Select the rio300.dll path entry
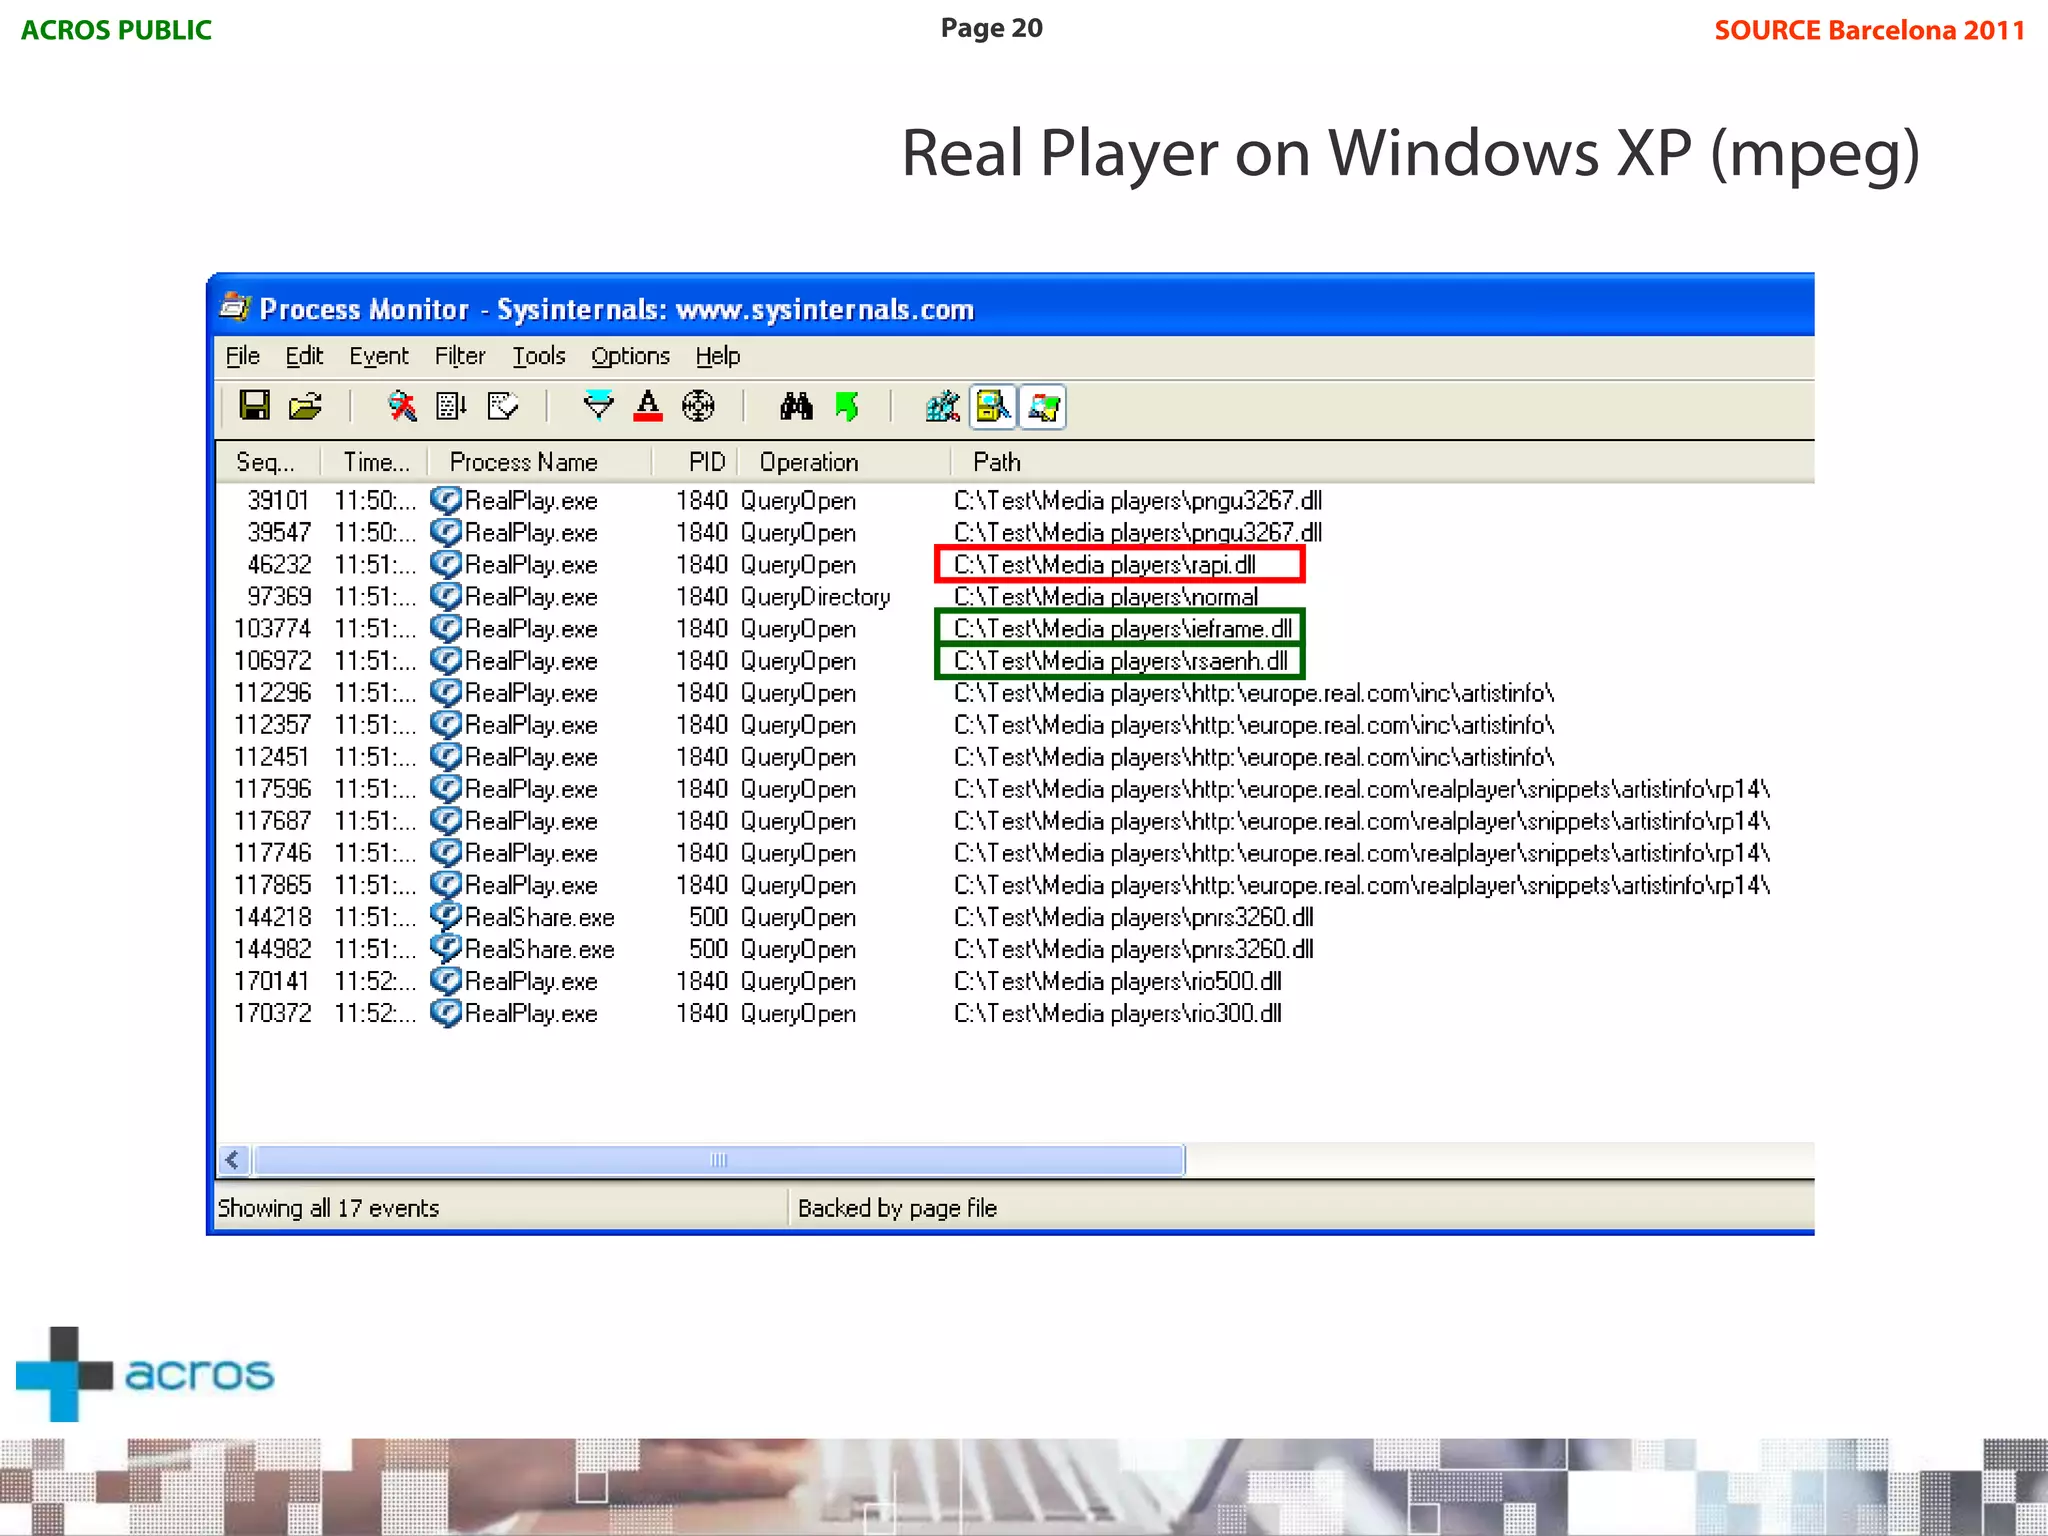 1118,1013
